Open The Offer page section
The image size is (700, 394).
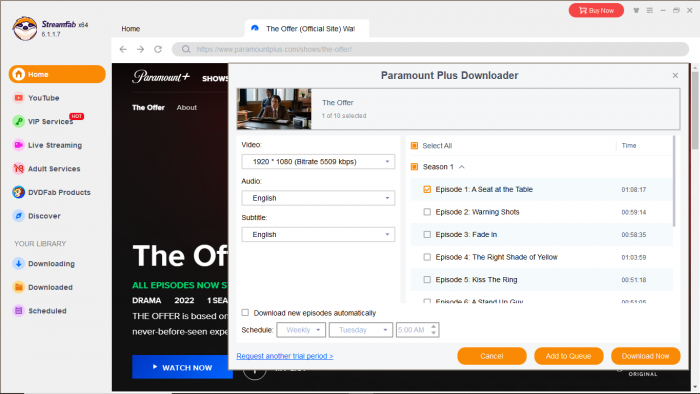point(148,108)
